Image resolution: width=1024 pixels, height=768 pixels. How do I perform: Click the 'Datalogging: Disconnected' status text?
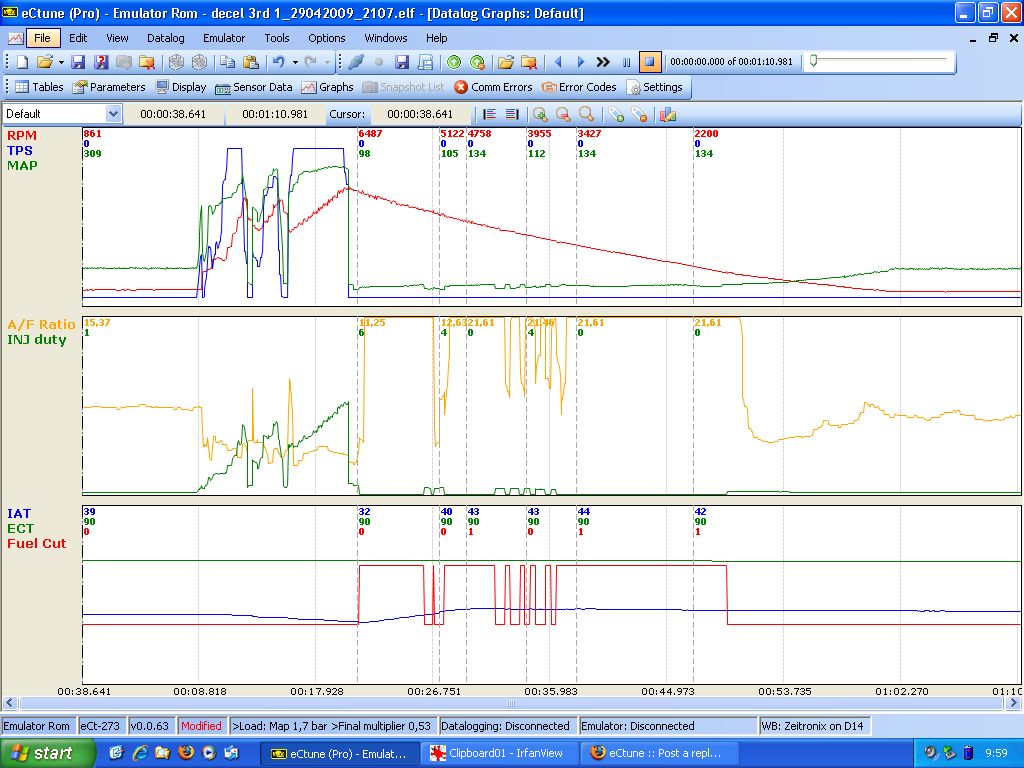click(x=505, y=726)
